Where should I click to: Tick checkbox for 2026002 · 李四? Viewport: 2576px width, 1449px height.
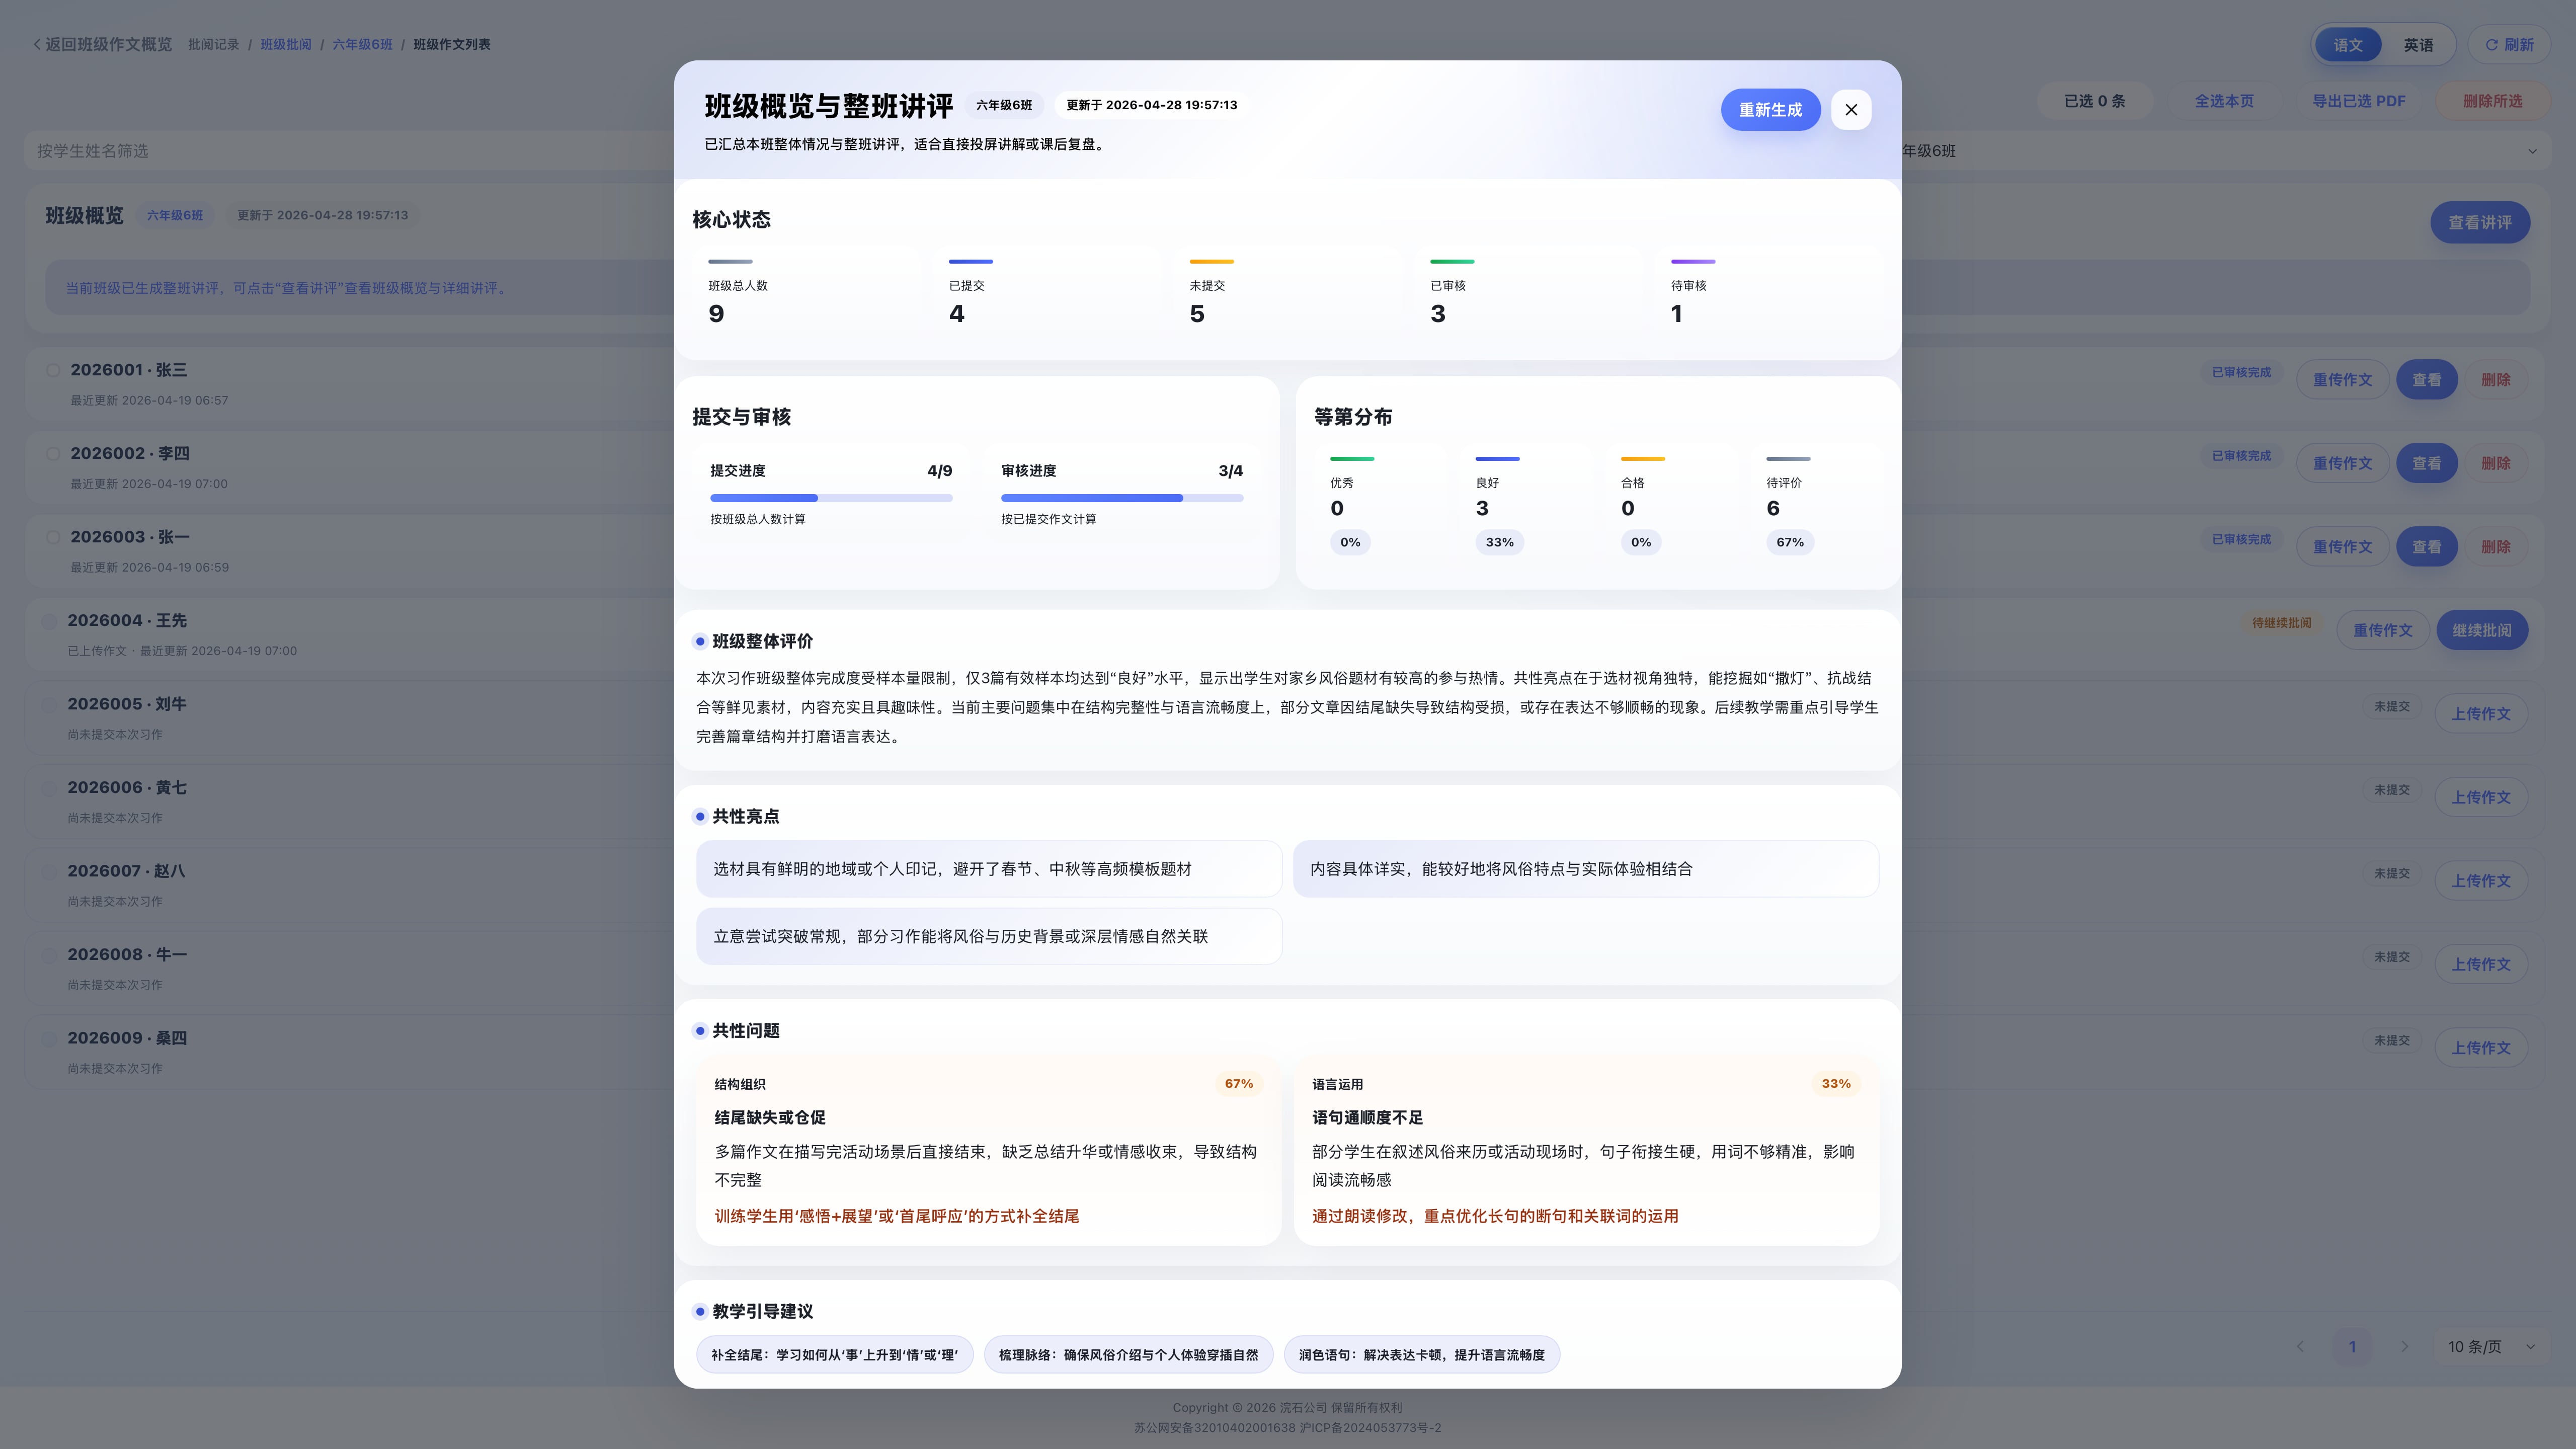53,454
